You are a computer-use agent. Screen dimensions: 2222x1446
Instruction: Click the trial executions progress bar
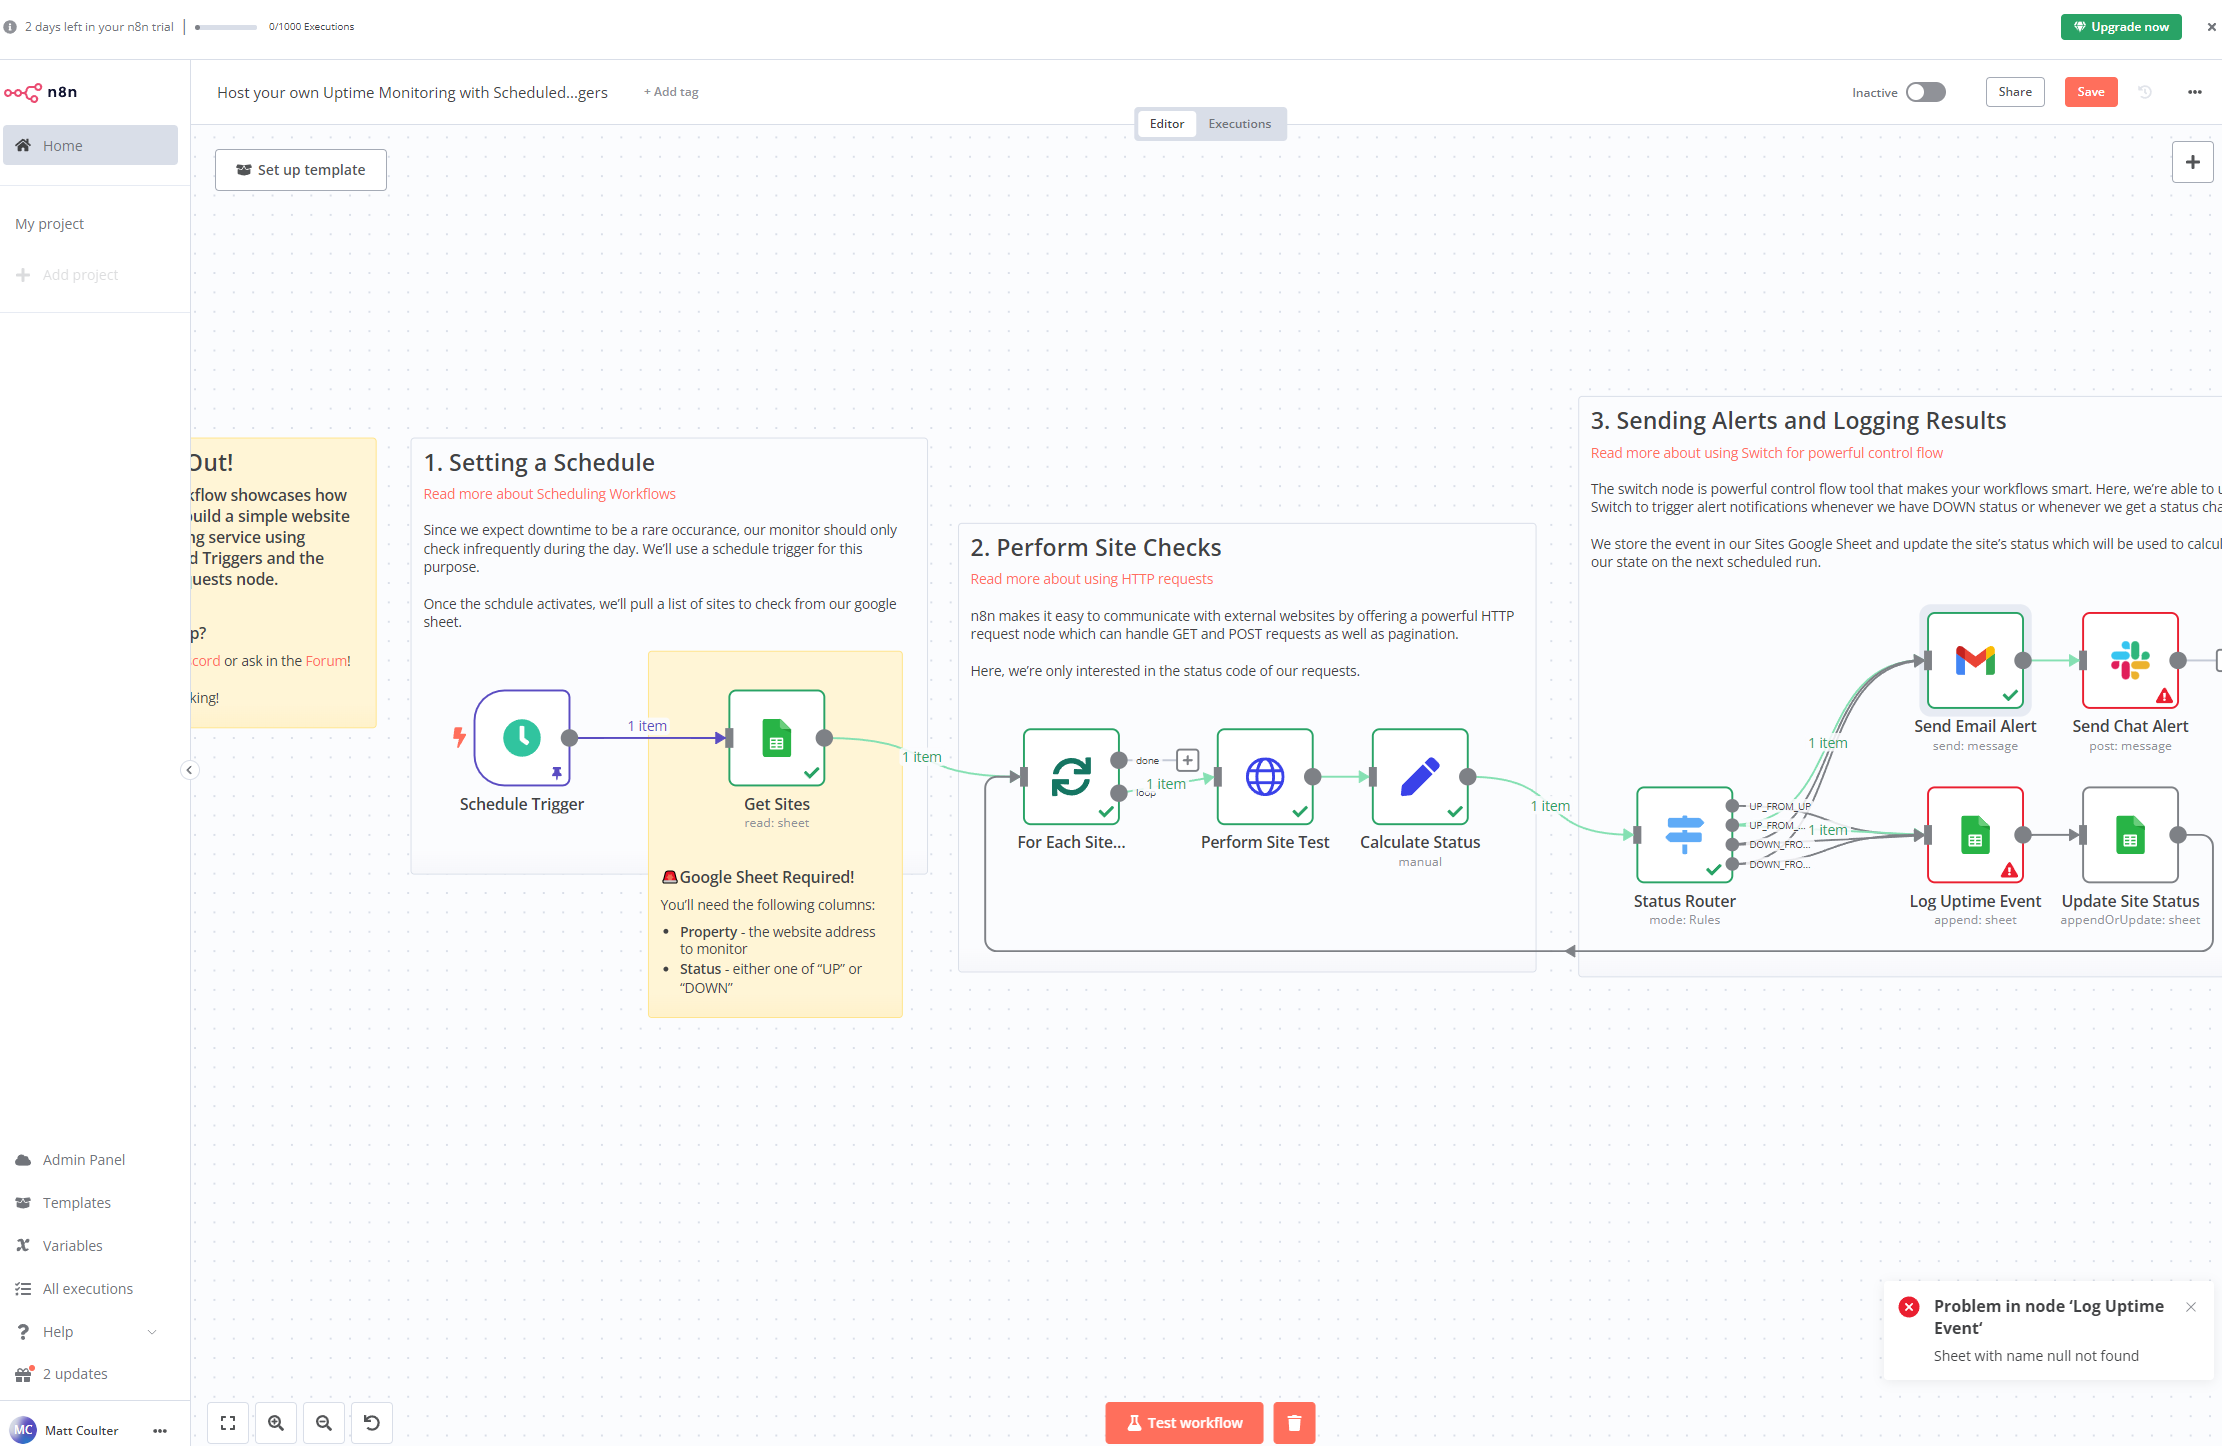[226, 27]
